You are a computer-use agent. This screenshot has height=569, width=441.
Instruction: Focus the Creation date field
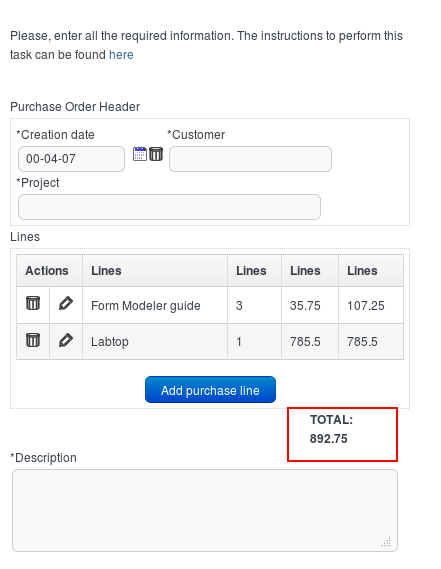tap(72, 159)
